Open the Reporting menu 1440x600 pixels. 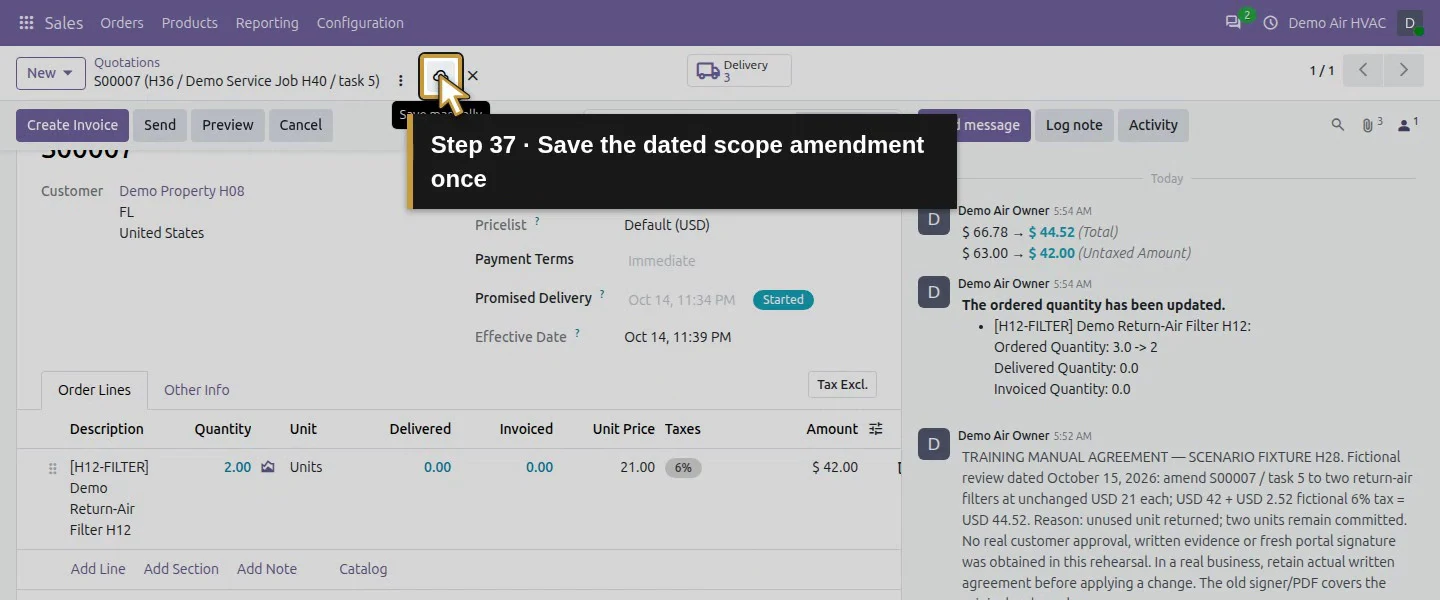pyautogui.click(x=267, y=23)
